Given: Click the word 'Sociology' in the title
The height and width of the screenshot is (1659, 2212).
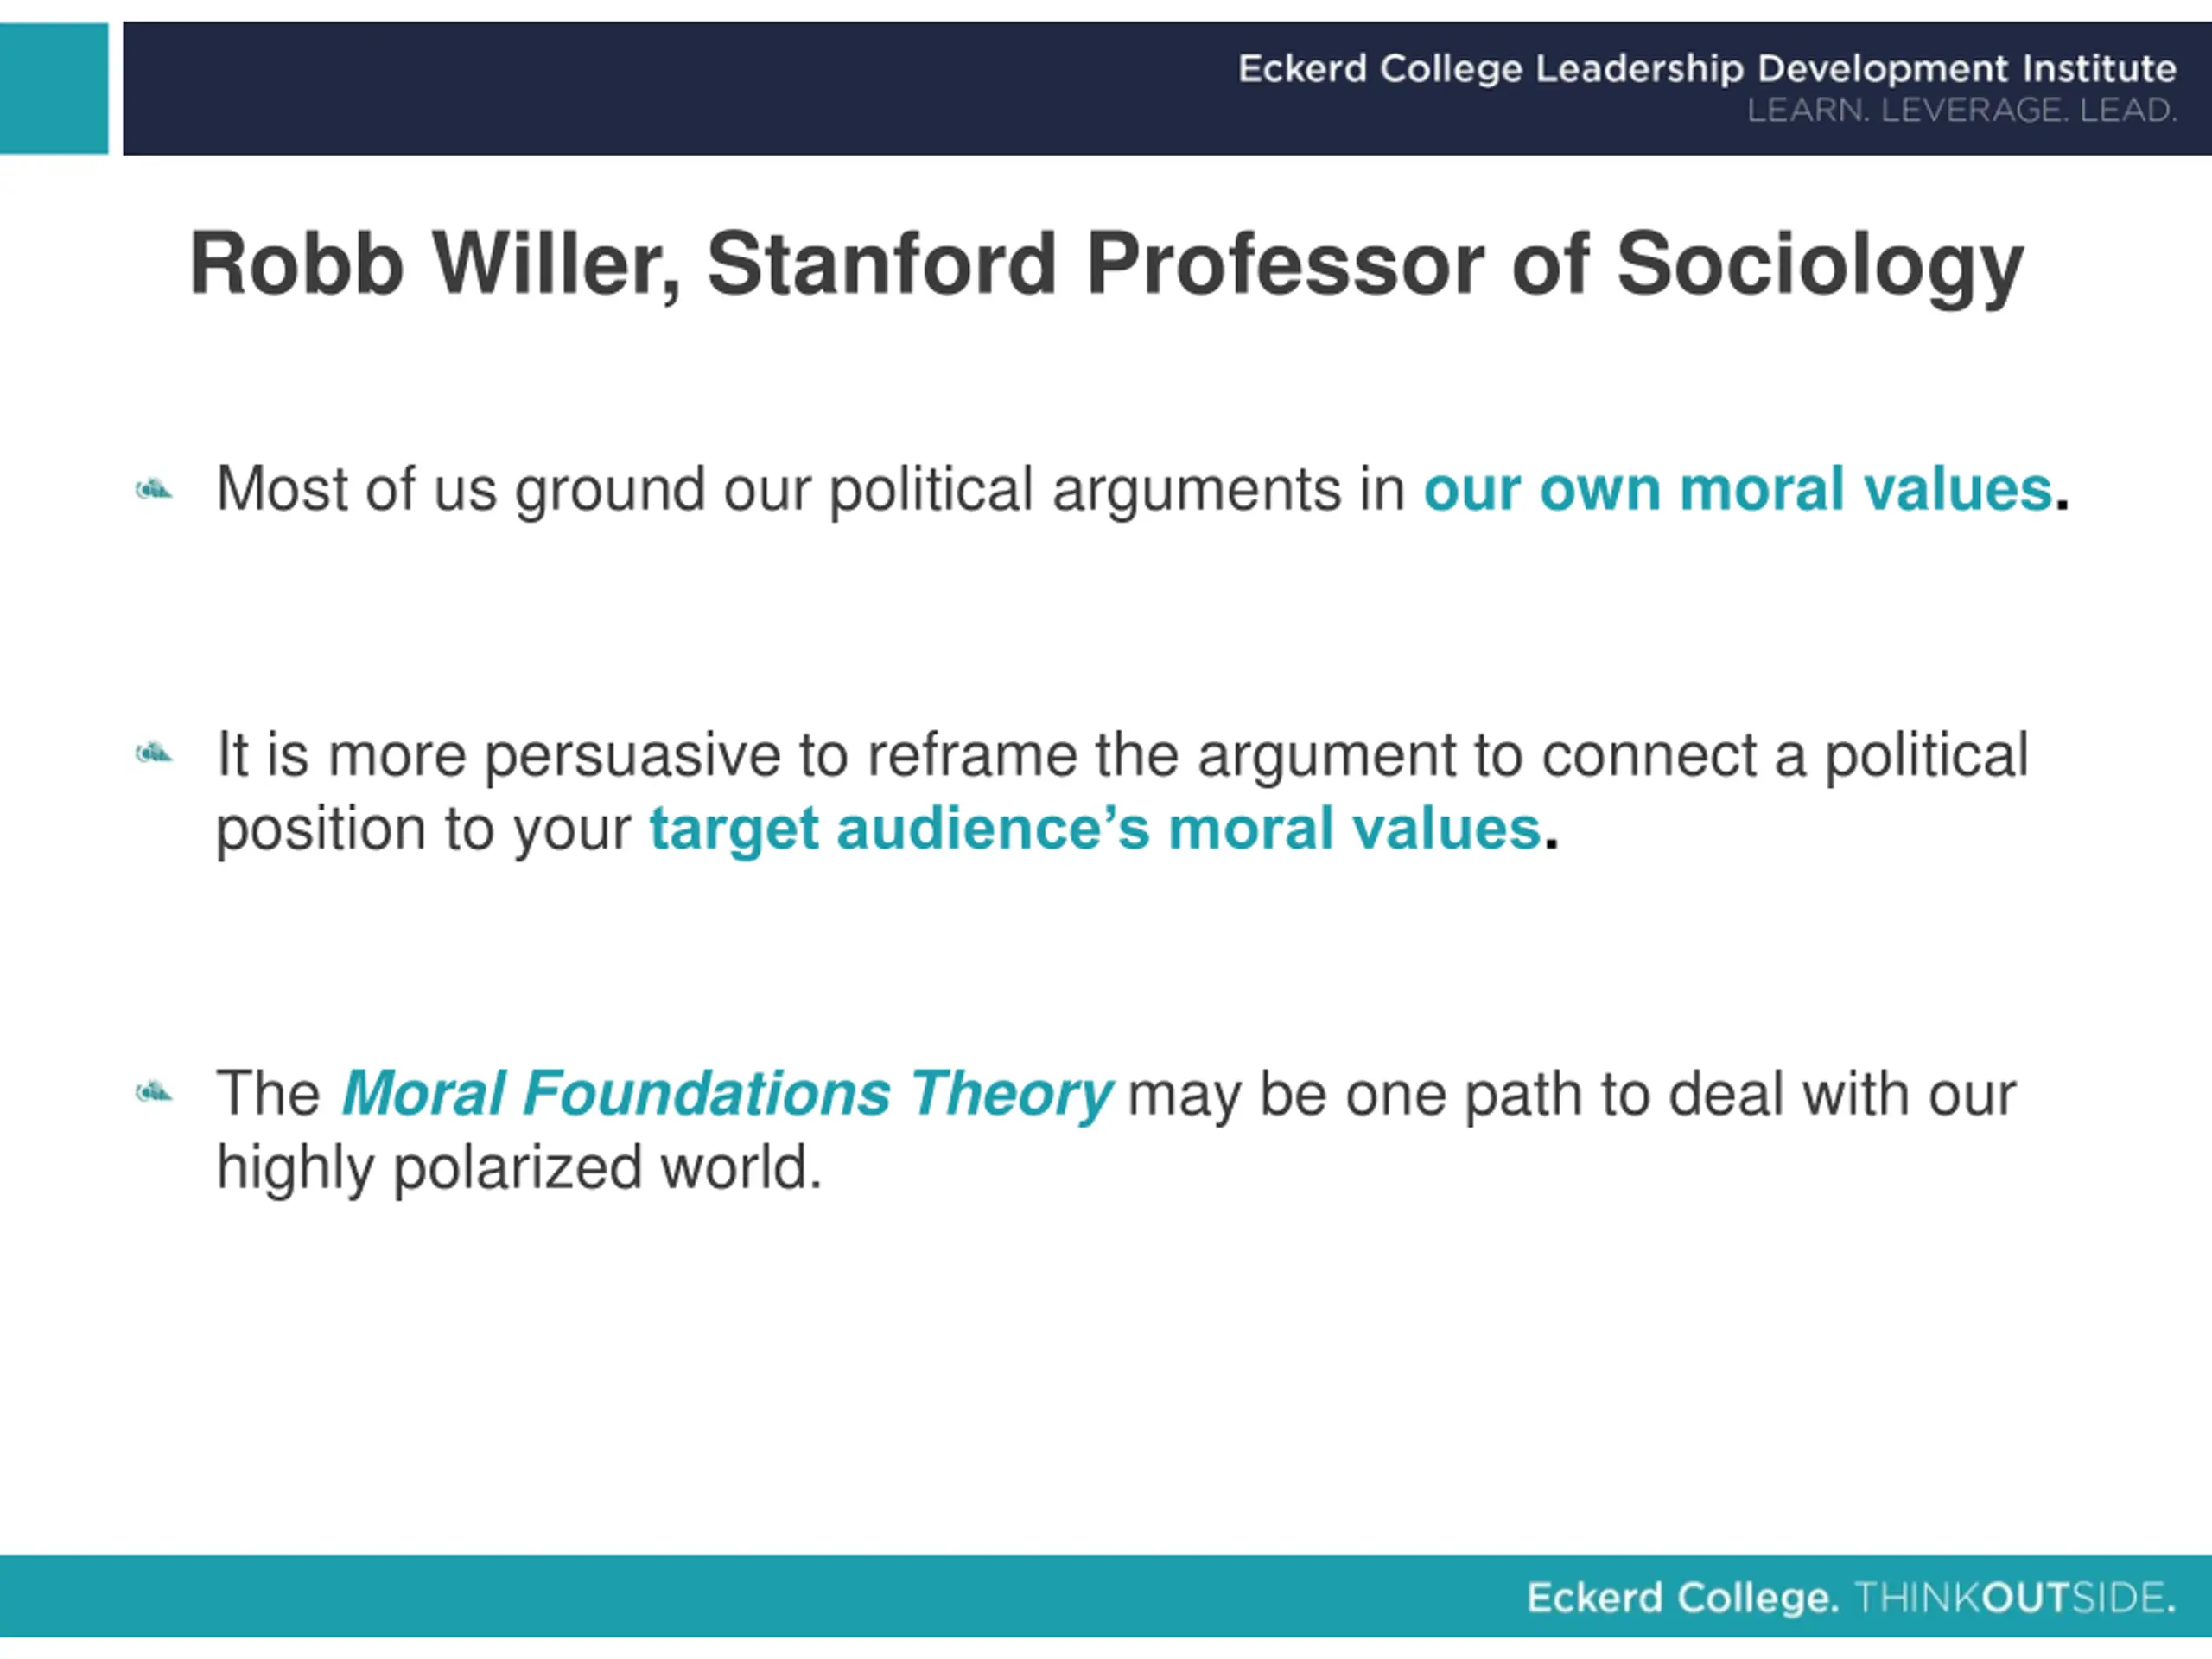Looking at the screenshot, I should point(1820,267).
